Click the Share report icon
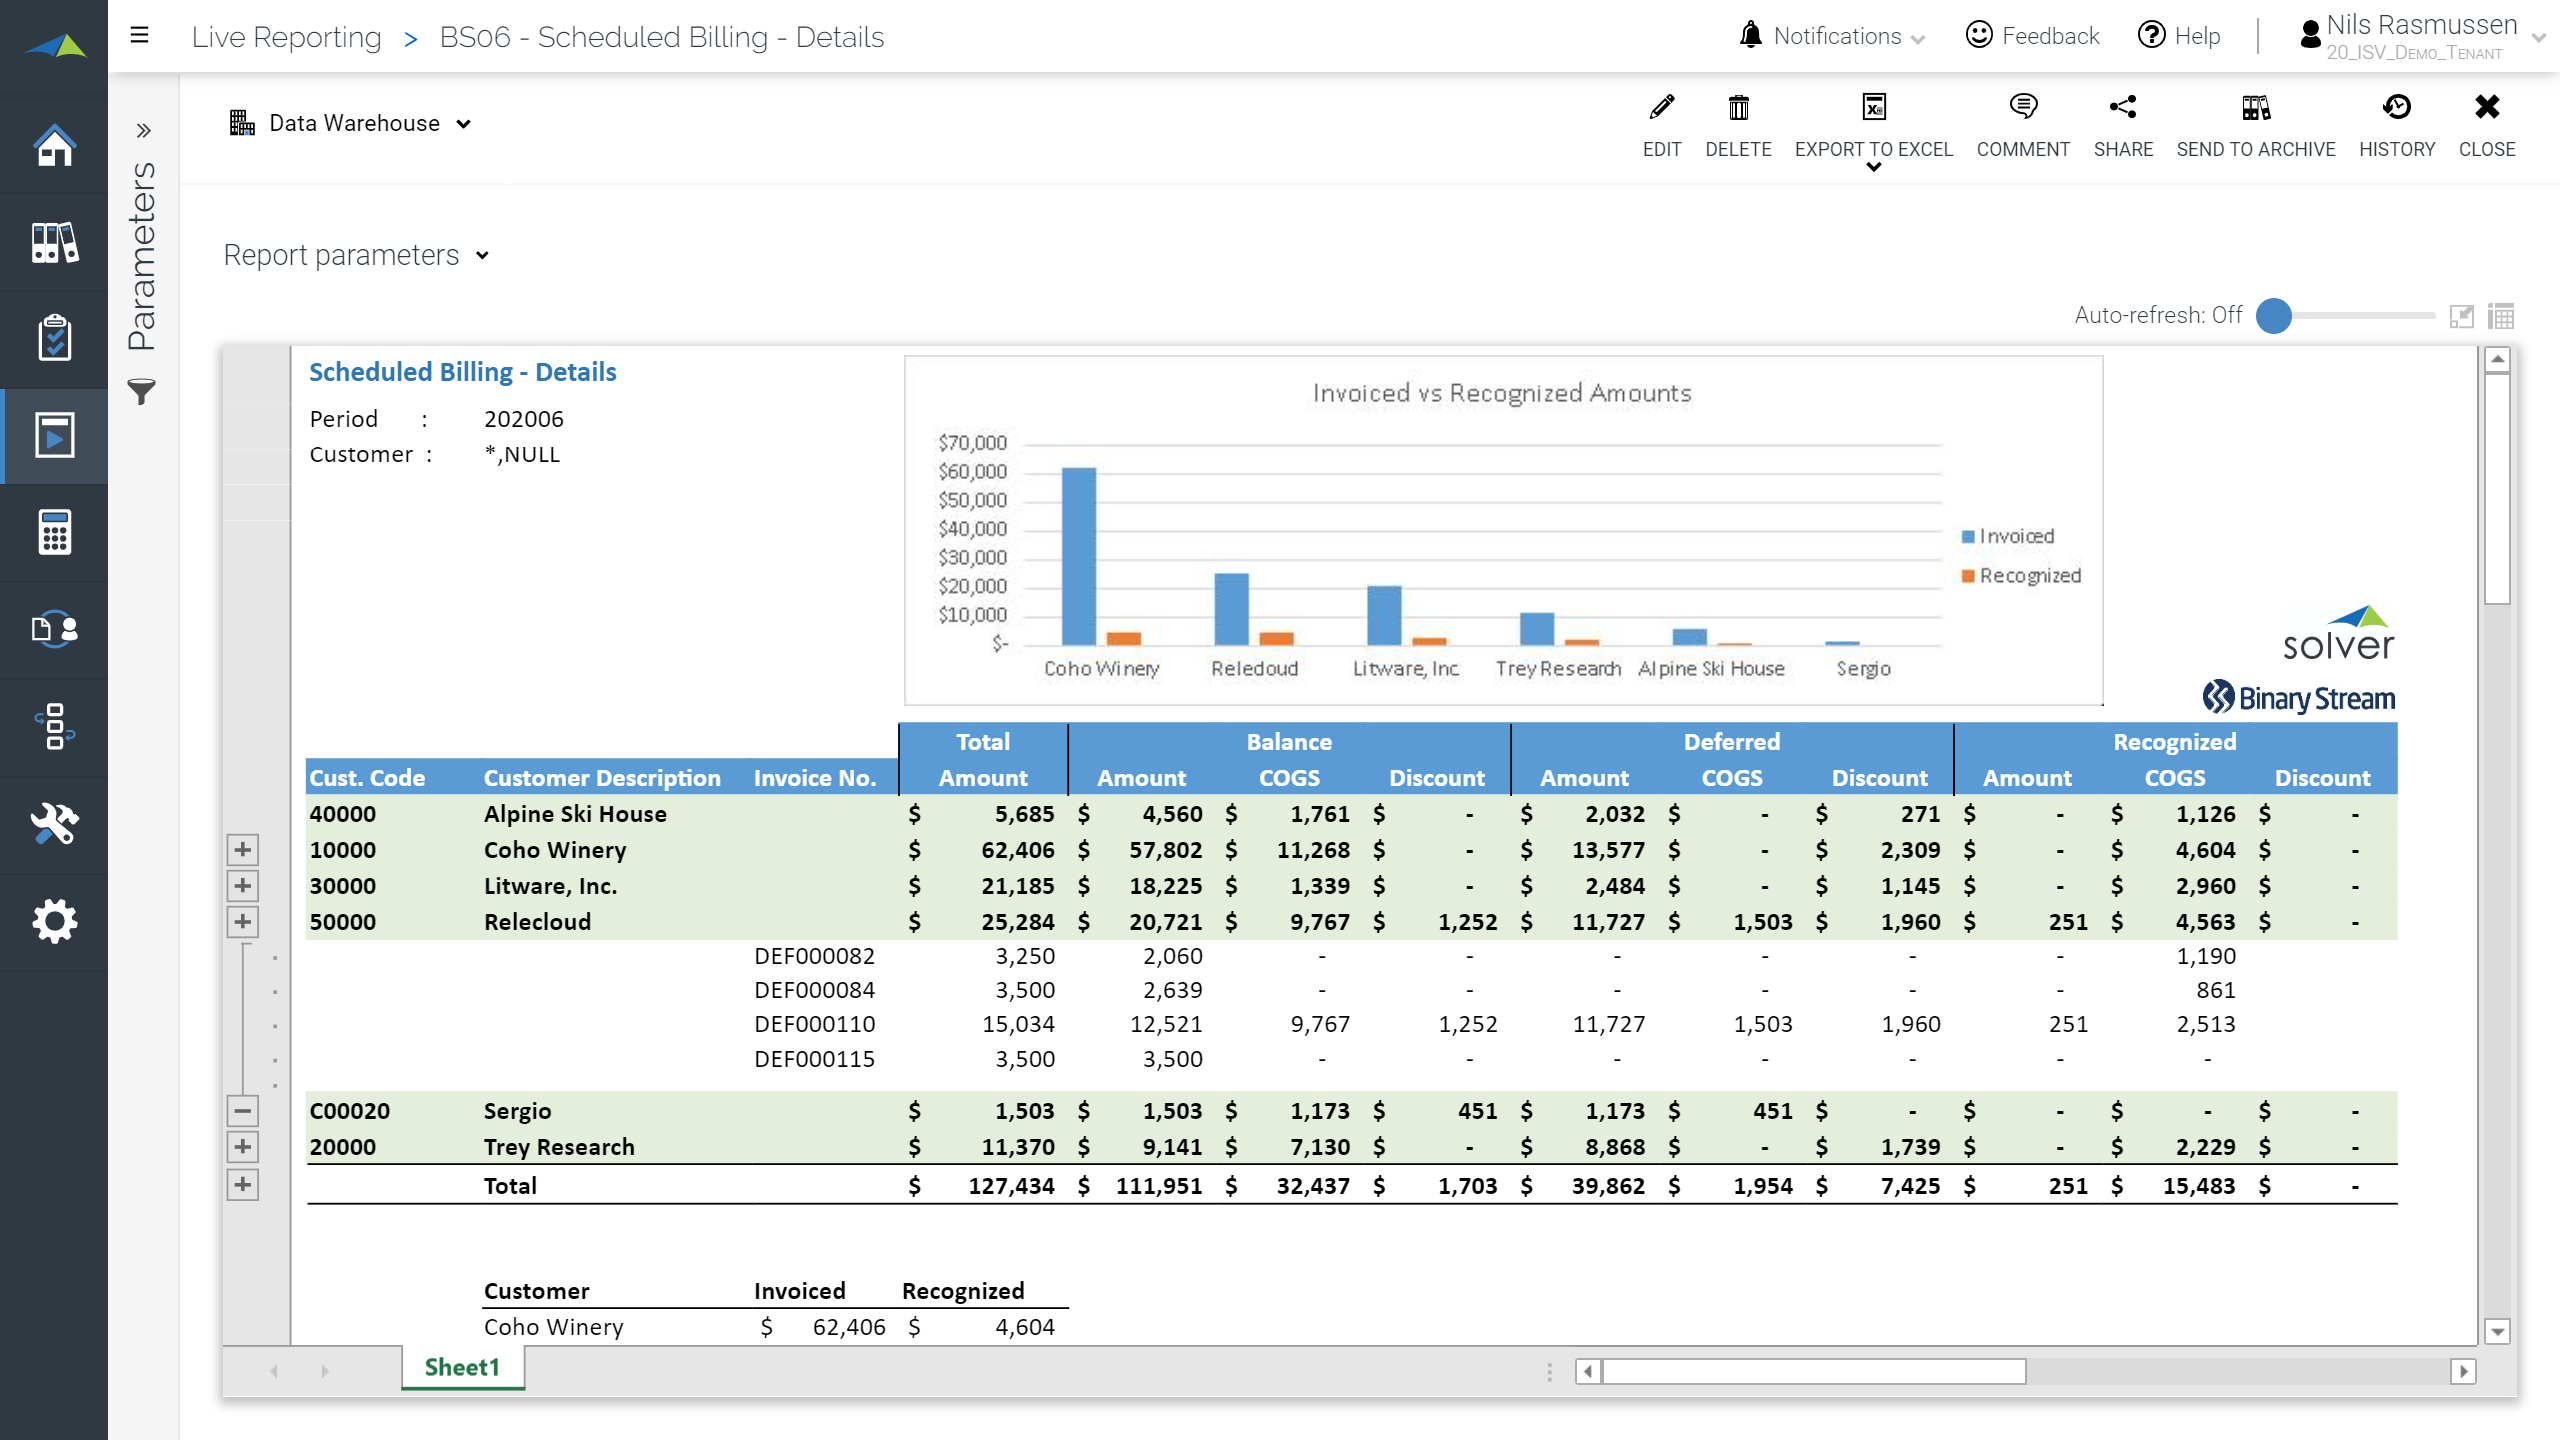2560x1440 pixels. point(2122,108)
